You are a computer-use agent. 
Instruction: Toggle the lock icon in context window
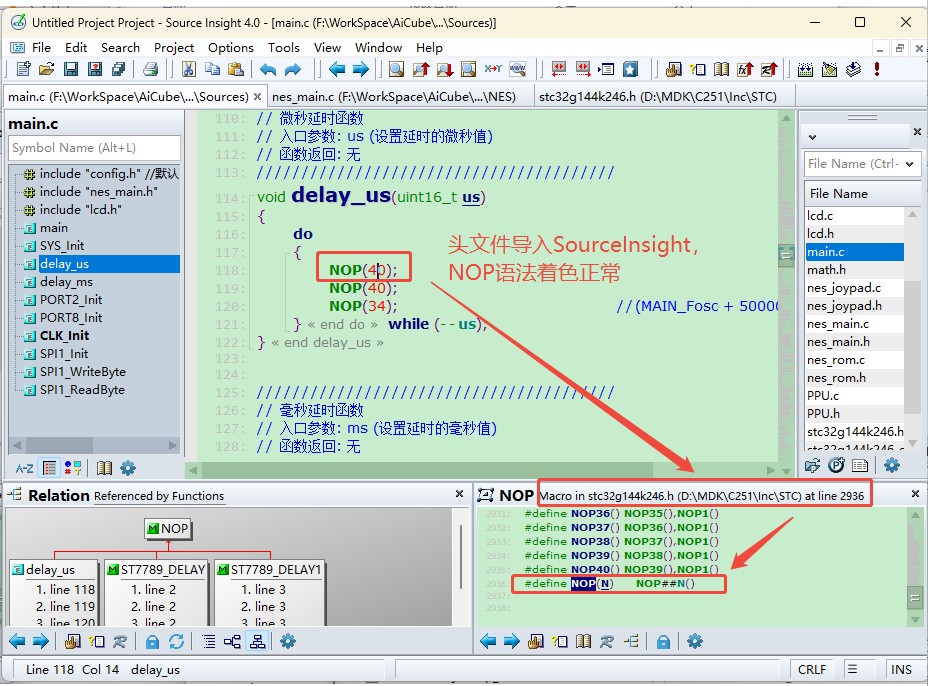click(663, 641)
